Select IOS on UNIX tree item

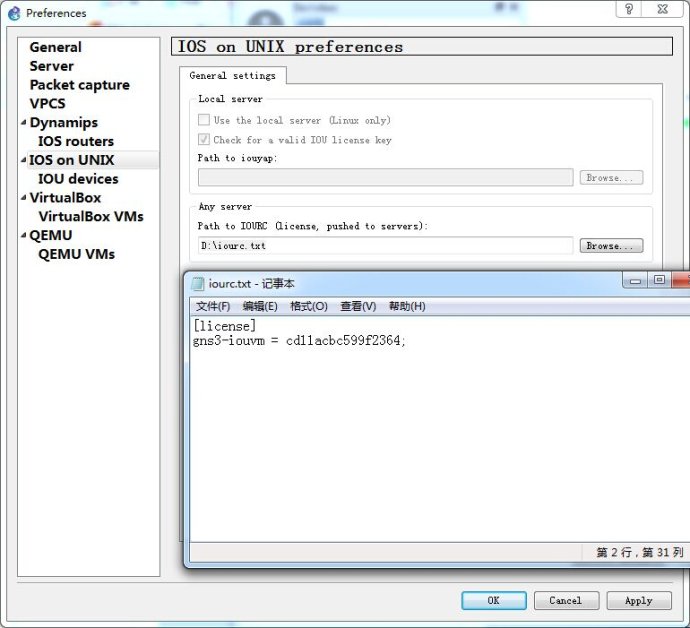(x=72, y=160)
